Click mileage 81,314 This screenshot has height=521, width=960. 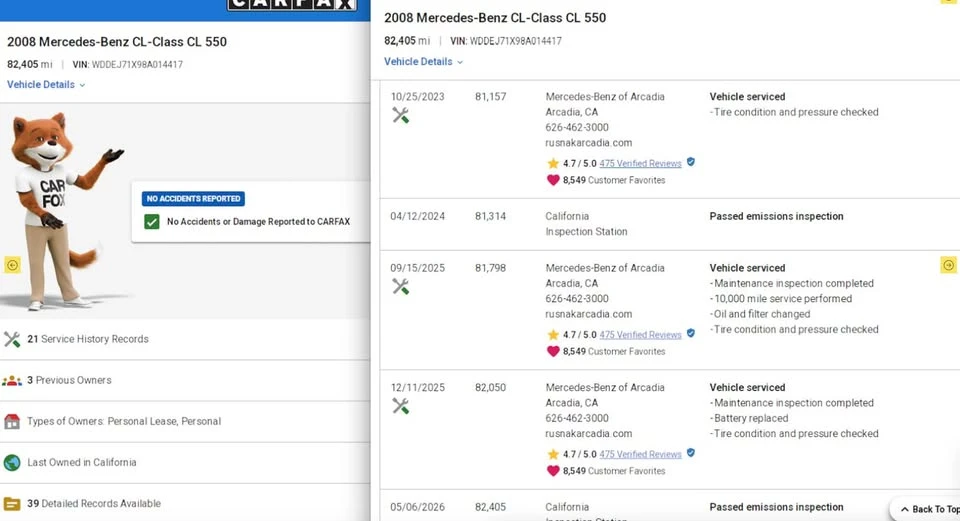click(490, 216)
